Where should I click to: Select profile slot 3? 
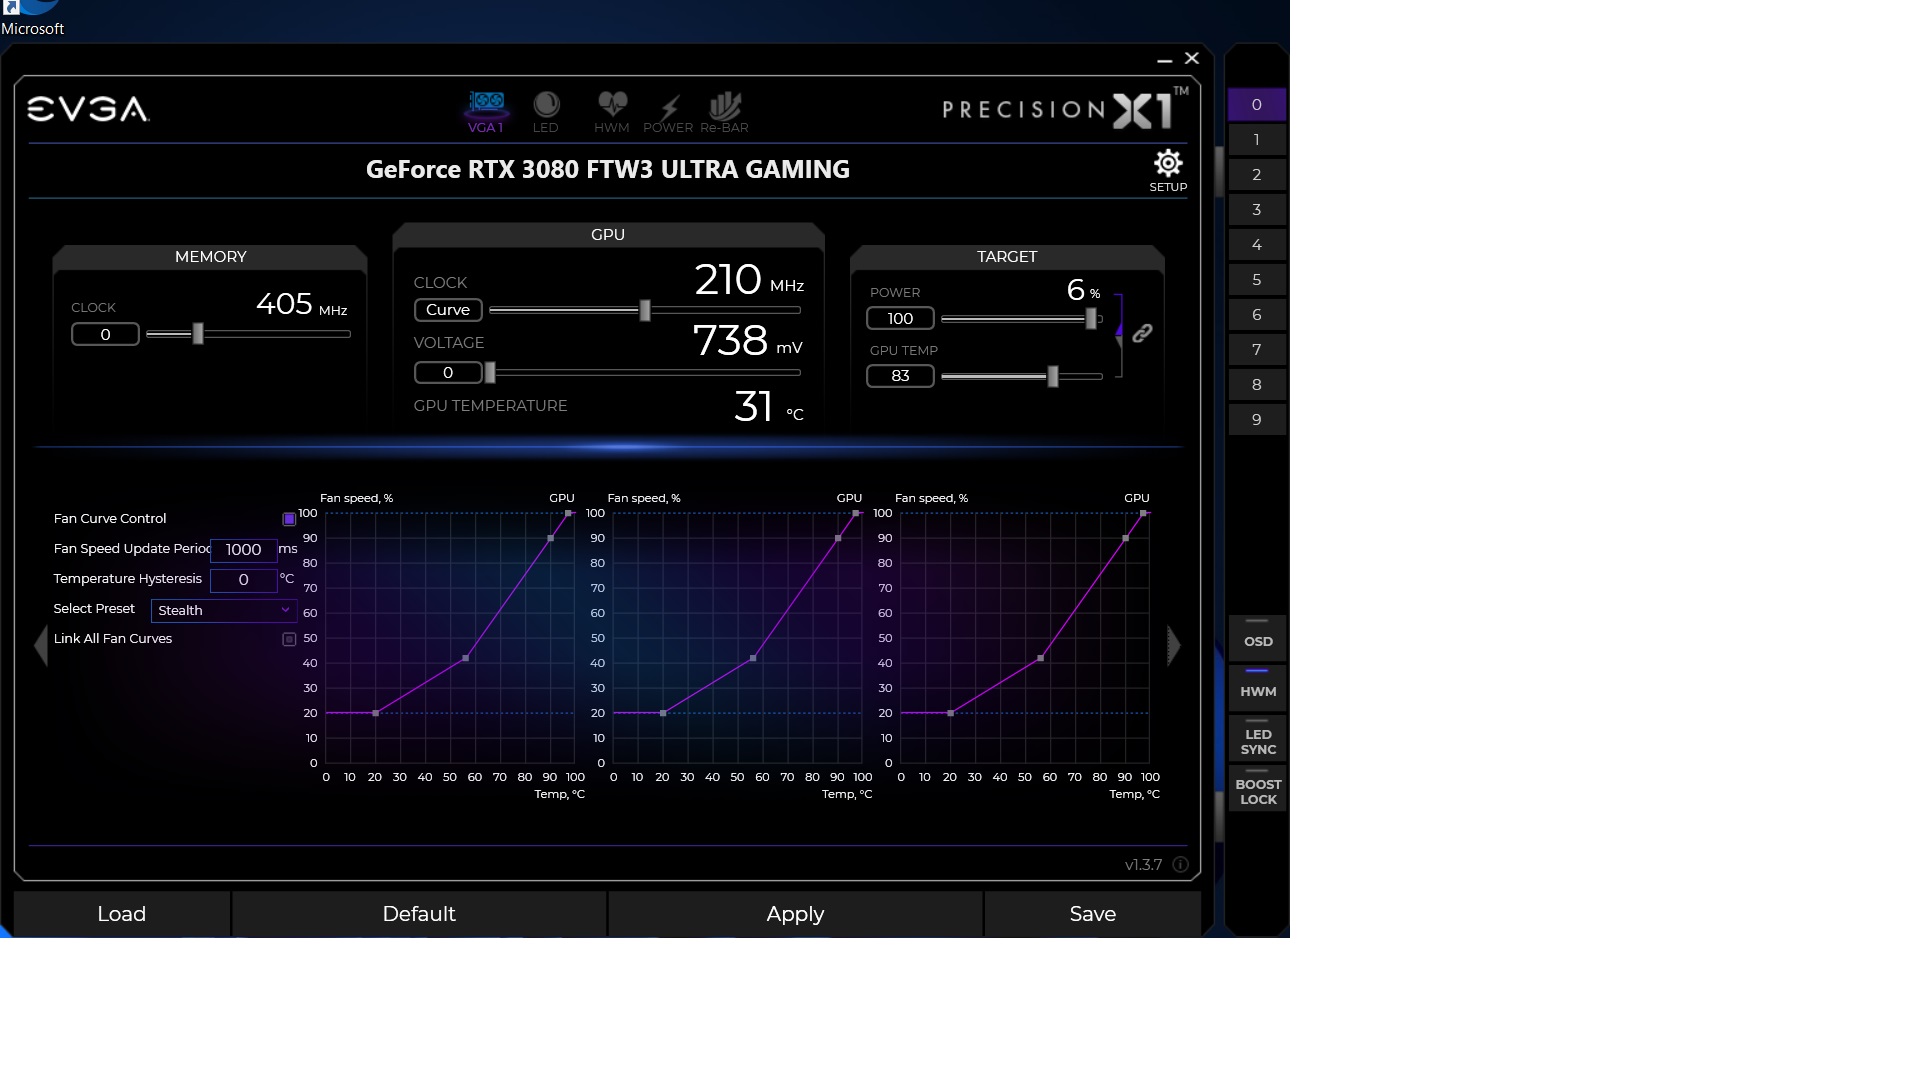pos(1256,210)
